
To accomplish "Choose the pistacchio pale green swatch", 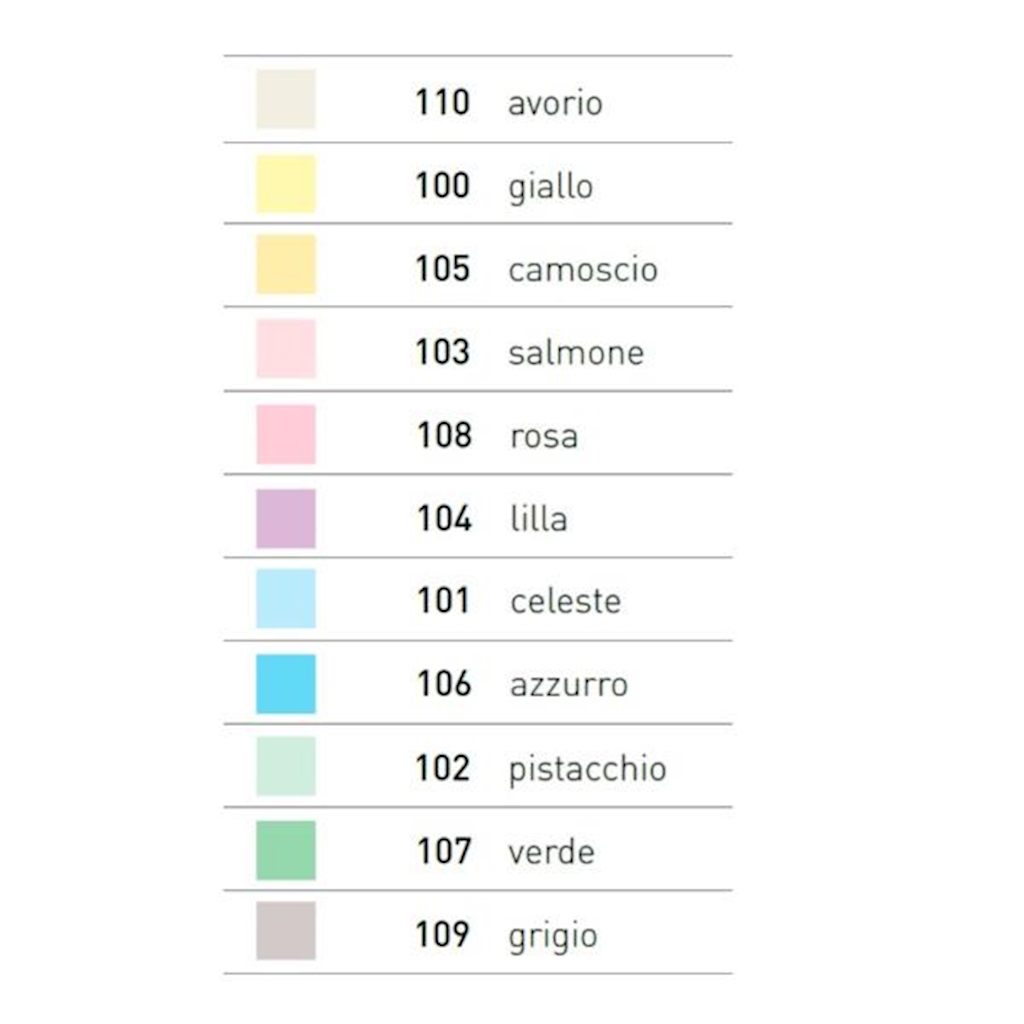I will 286,766.
